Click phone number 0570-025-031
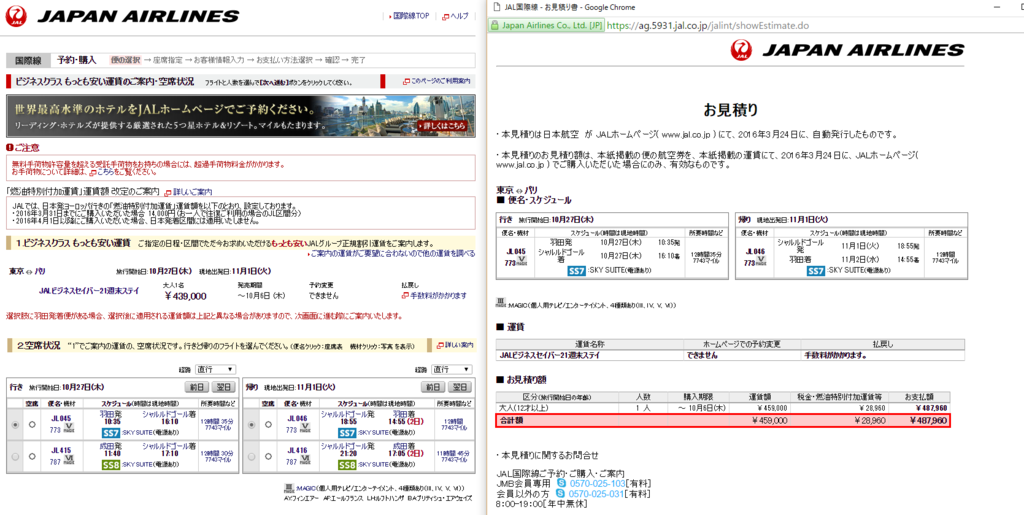 click(x=596, y=494)
